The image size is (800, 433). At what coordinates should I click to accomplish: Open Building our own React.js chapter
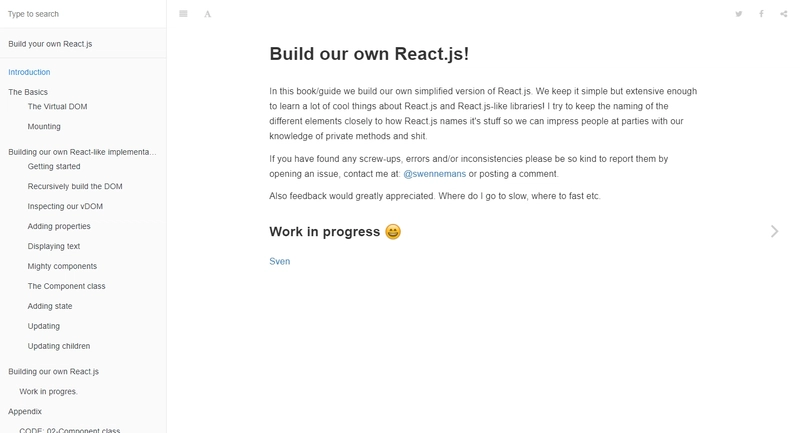[x=54, y=371]
